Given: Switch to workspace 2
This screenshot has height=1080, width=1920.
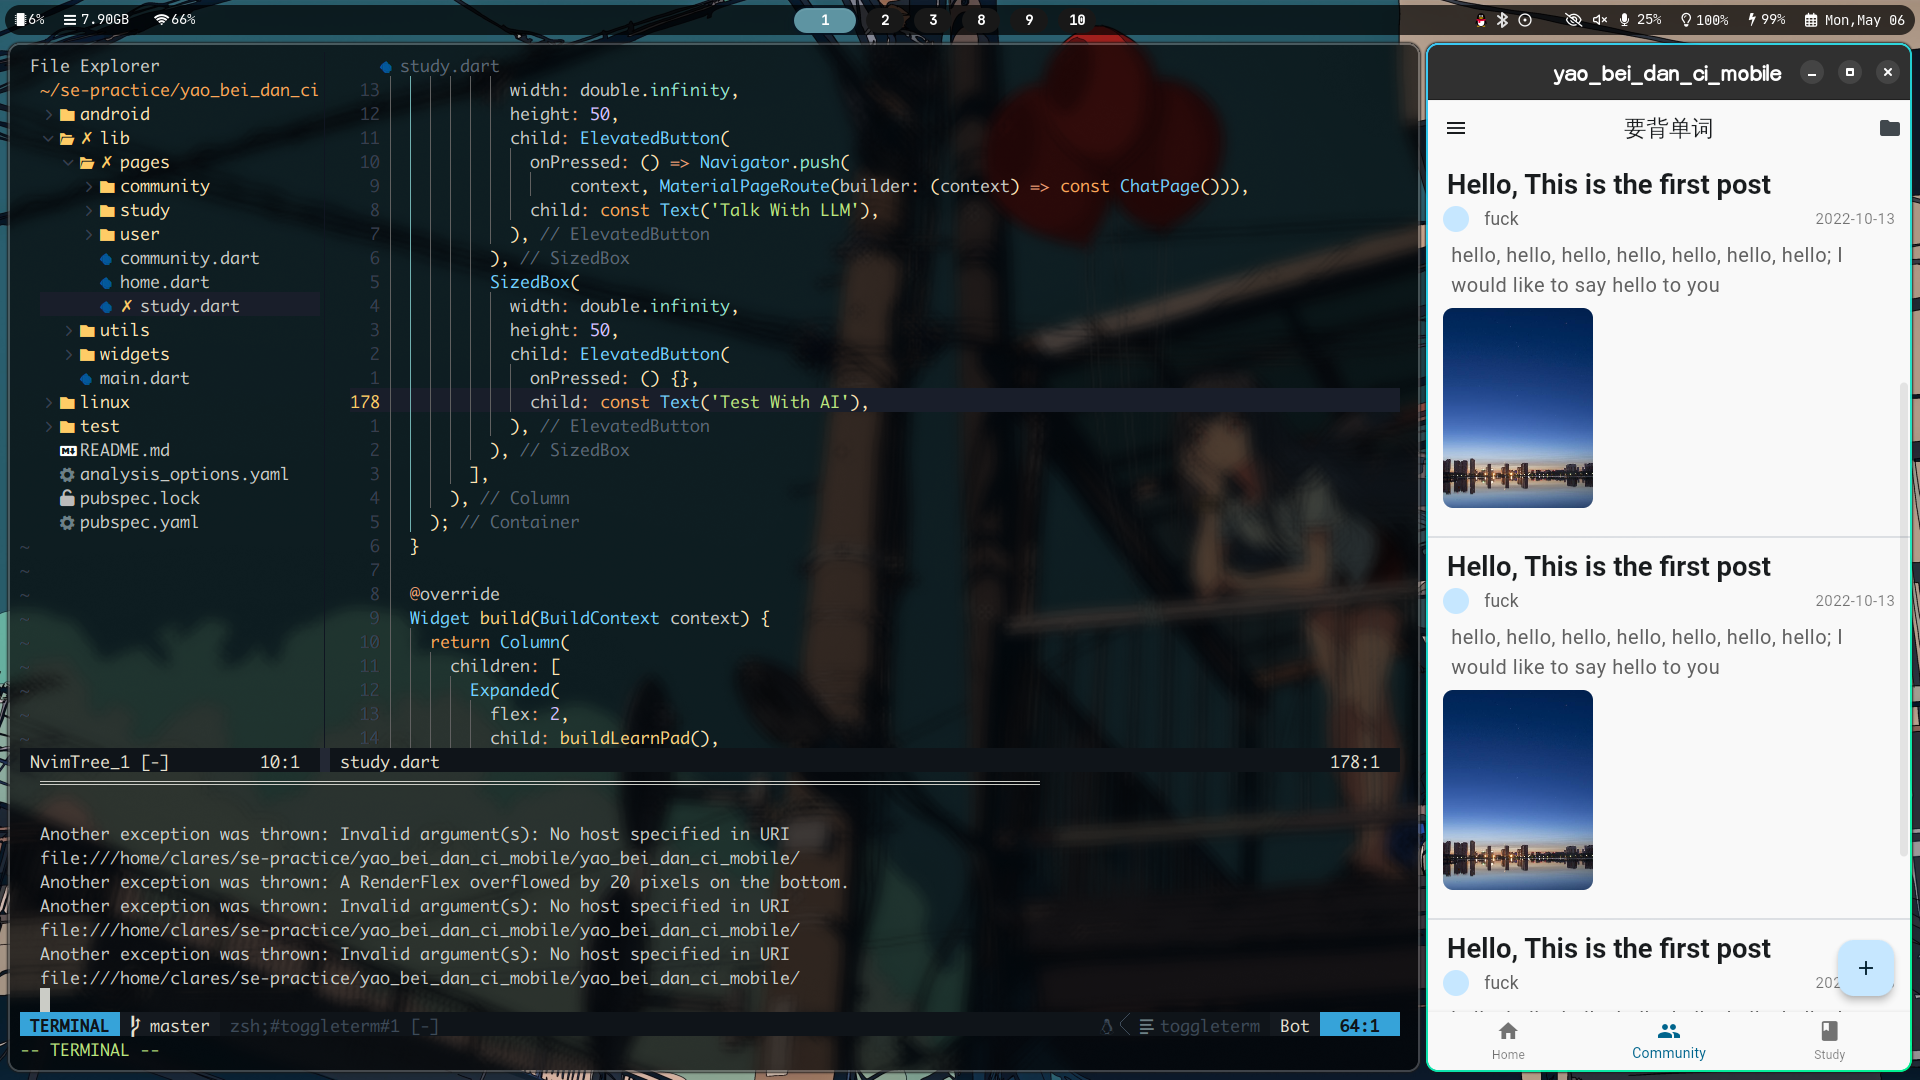Looking at the screenshot, I should tap(885, 20).
